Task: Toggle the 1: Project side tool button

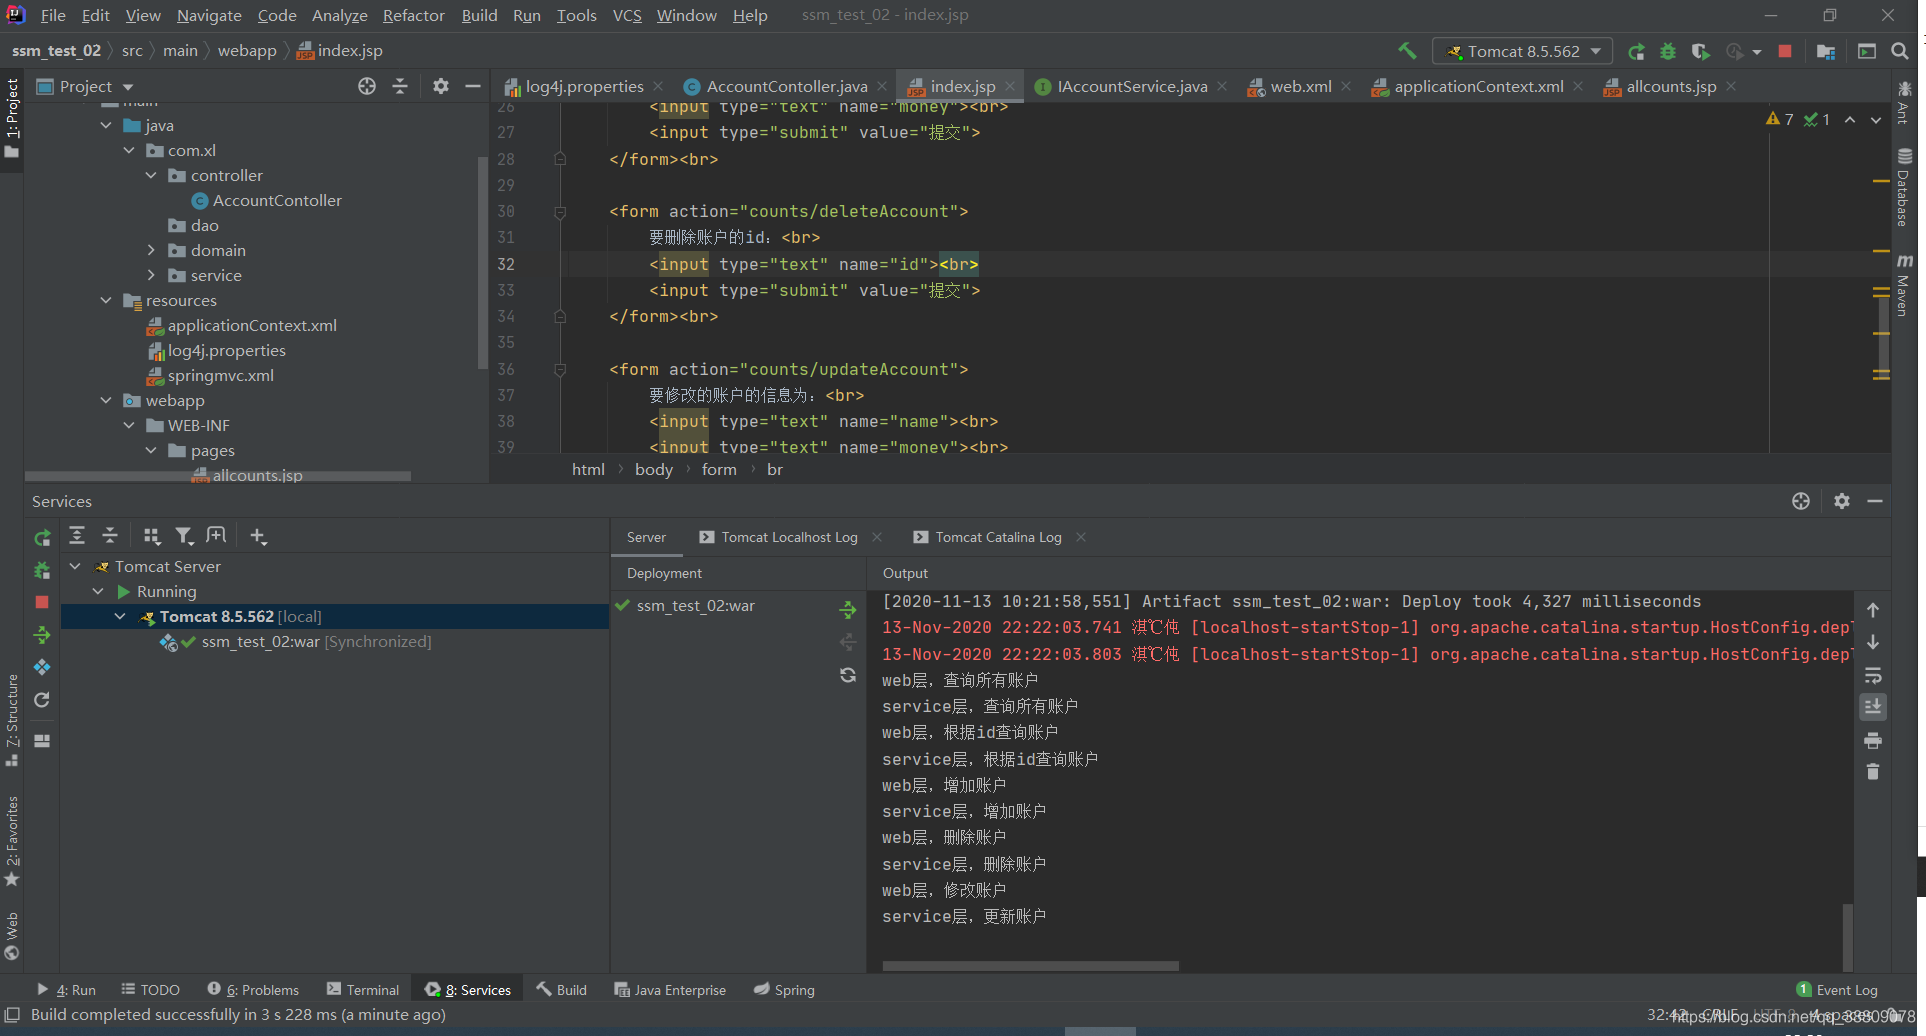Action: pyautogui.click(x=12, y=118)
